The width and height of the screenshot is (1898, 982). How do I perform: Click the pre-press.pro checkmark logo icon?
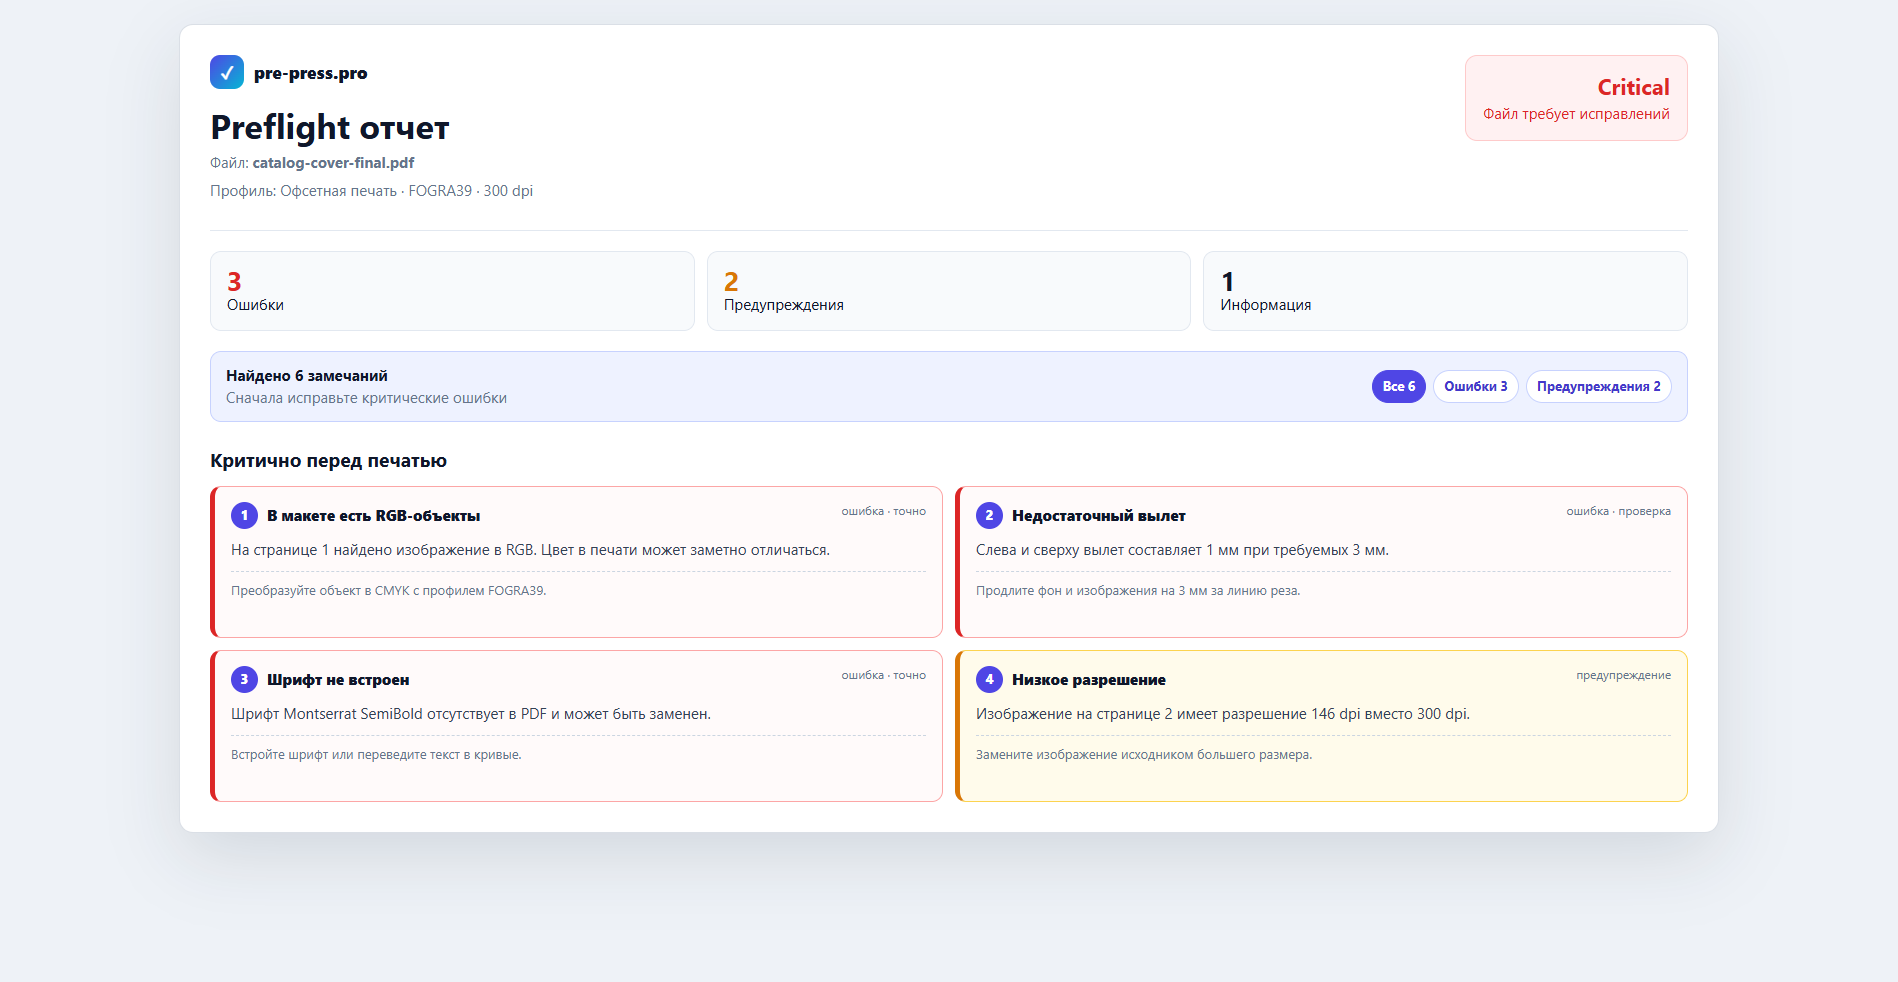227,72
